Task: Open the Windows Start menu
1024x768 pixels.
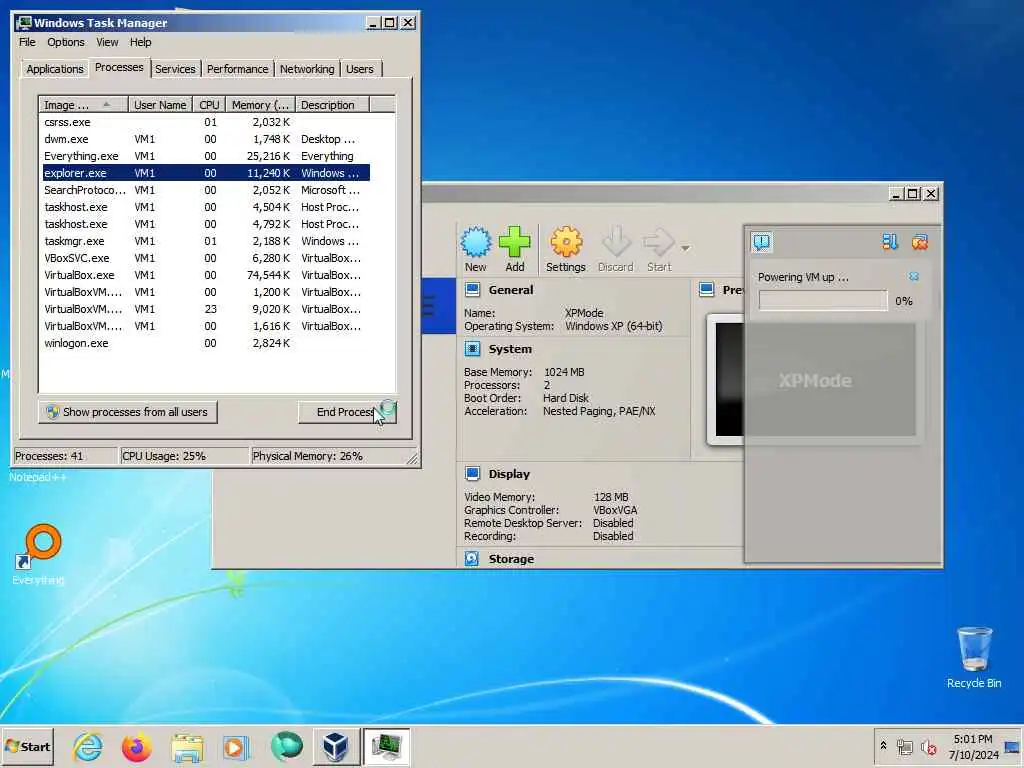Action: point(27,746)
